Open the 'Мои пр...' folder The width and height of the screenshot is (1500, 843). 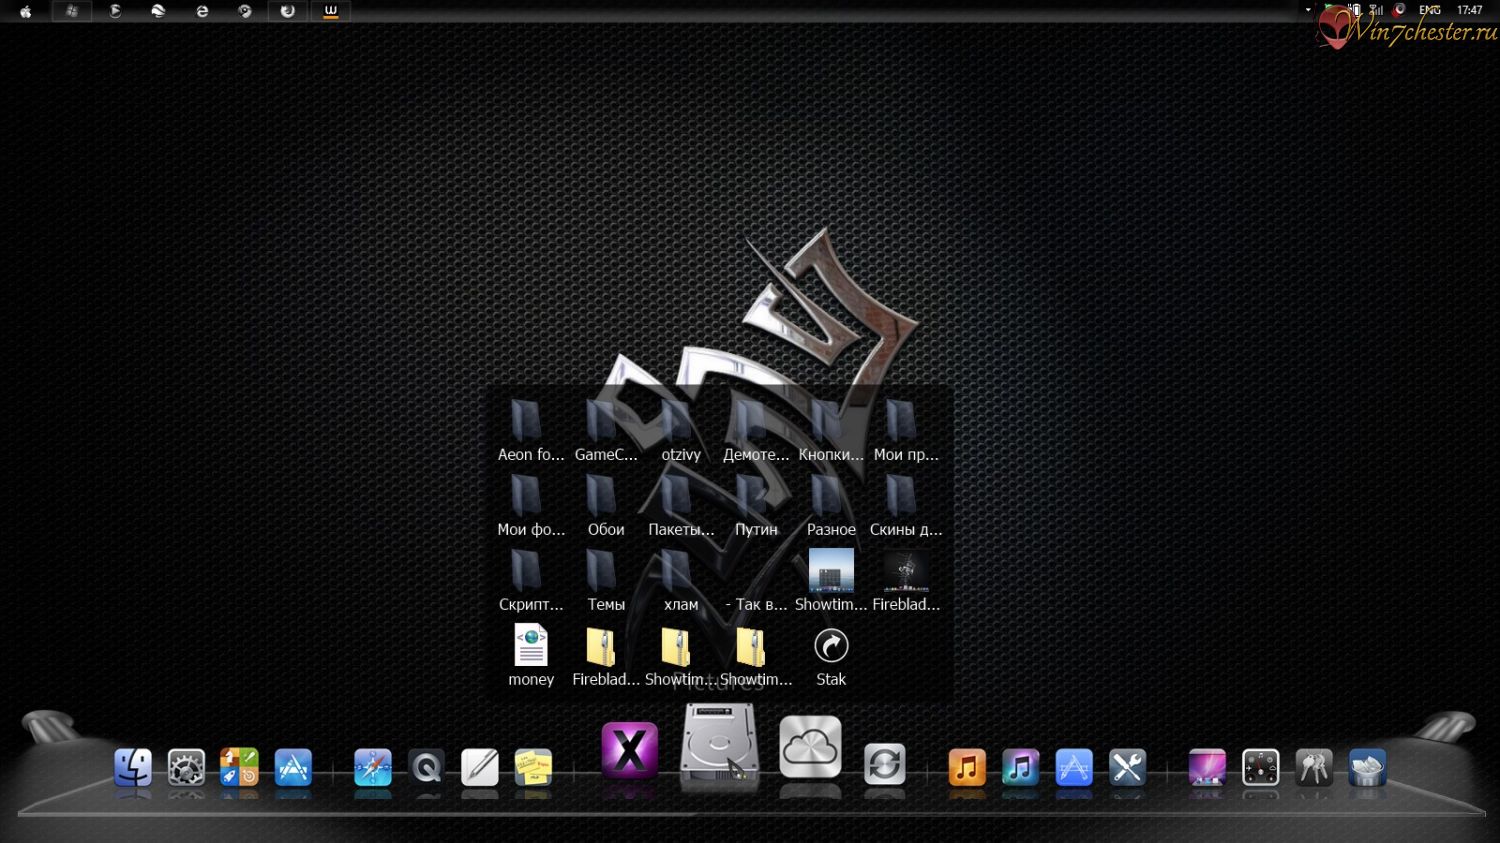coord(906,432)
